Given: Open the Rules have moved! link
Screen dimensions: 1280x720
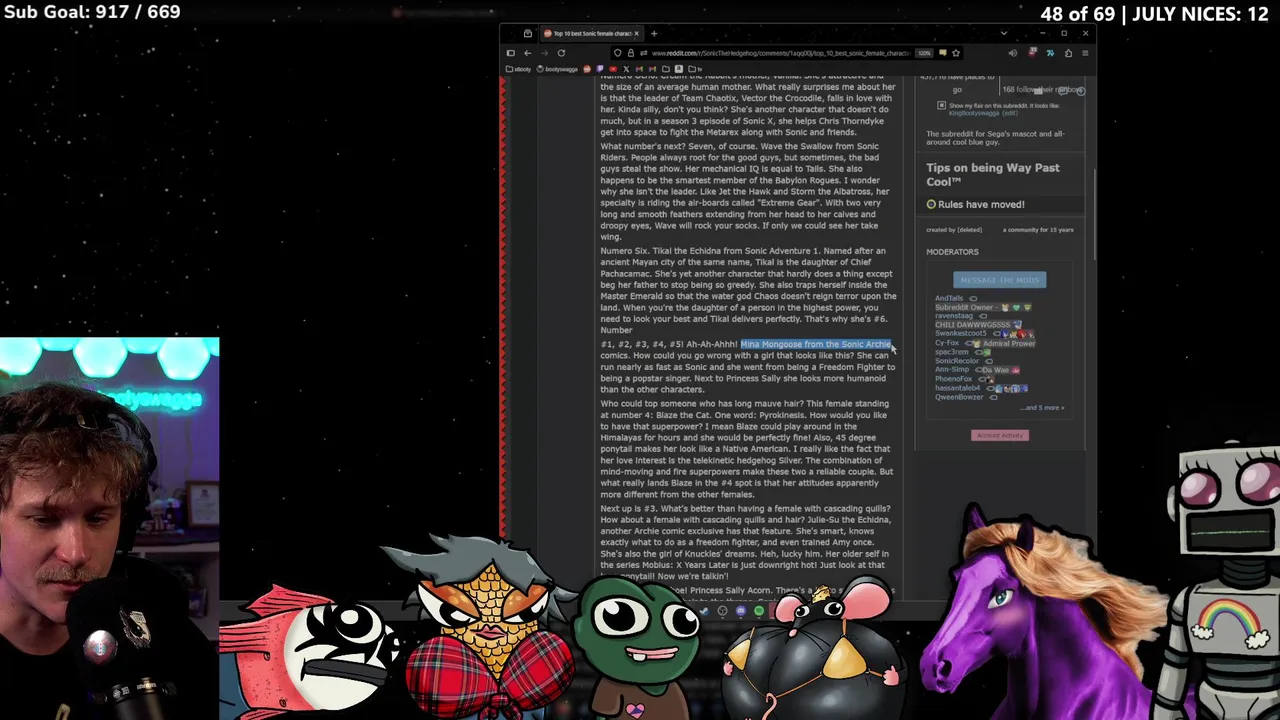Looking at the screenshot, I should coord(981,204).
